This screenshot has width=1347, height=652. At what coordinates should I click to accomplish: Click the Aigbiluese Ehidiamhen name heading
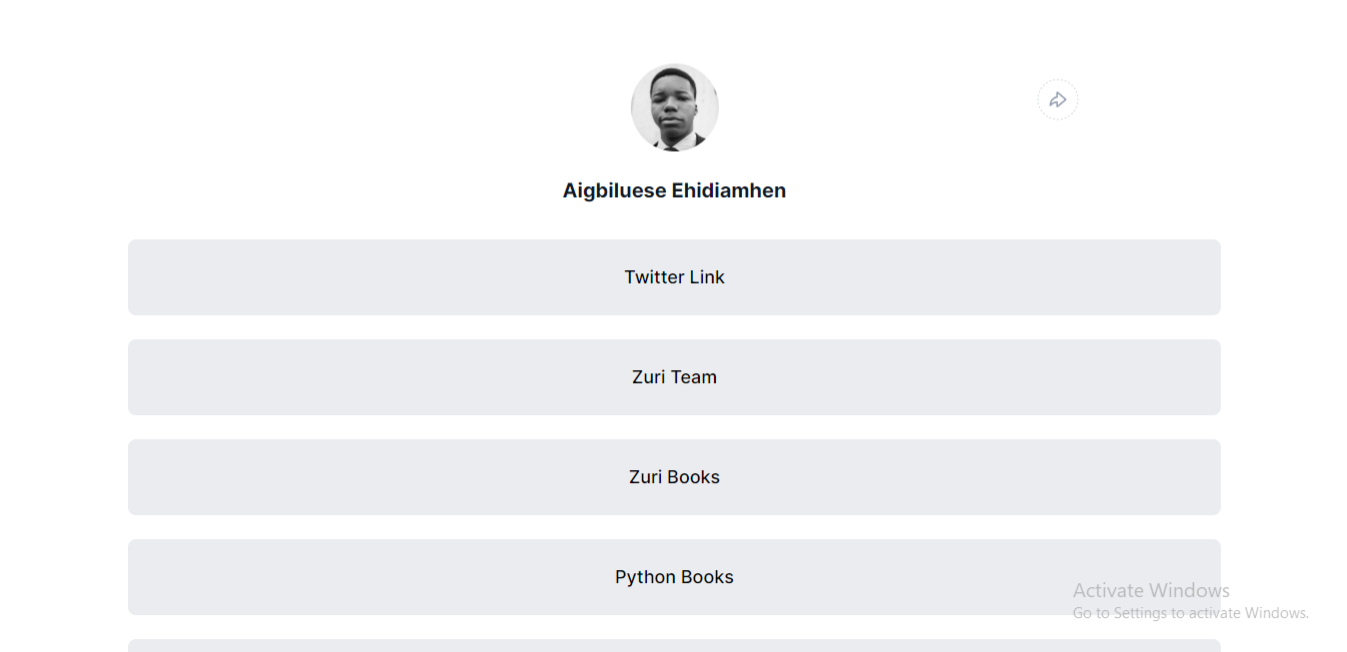[674, 190]
